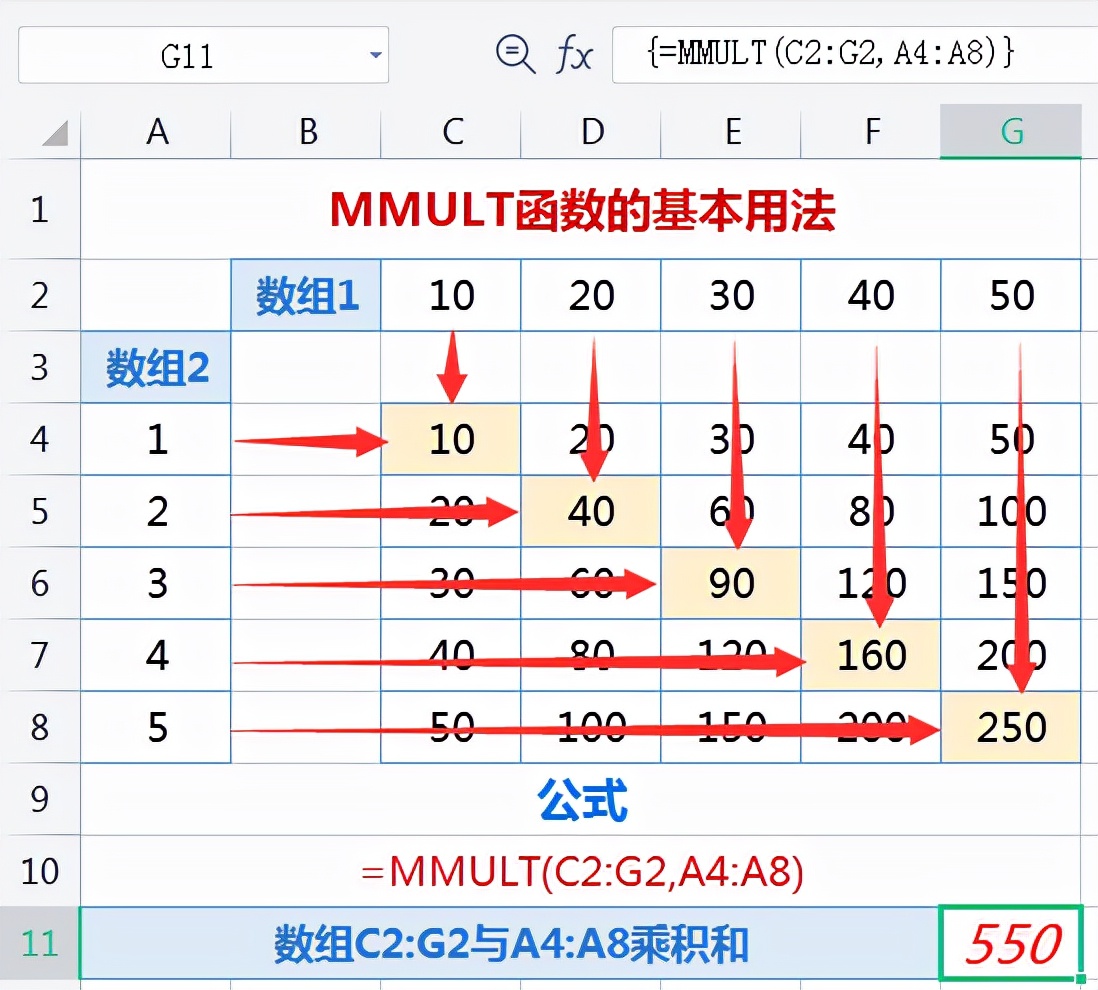Viewport: 1098px width, 990px height.
Task: Click the 公式 heading cell
Action: (581, 800)
